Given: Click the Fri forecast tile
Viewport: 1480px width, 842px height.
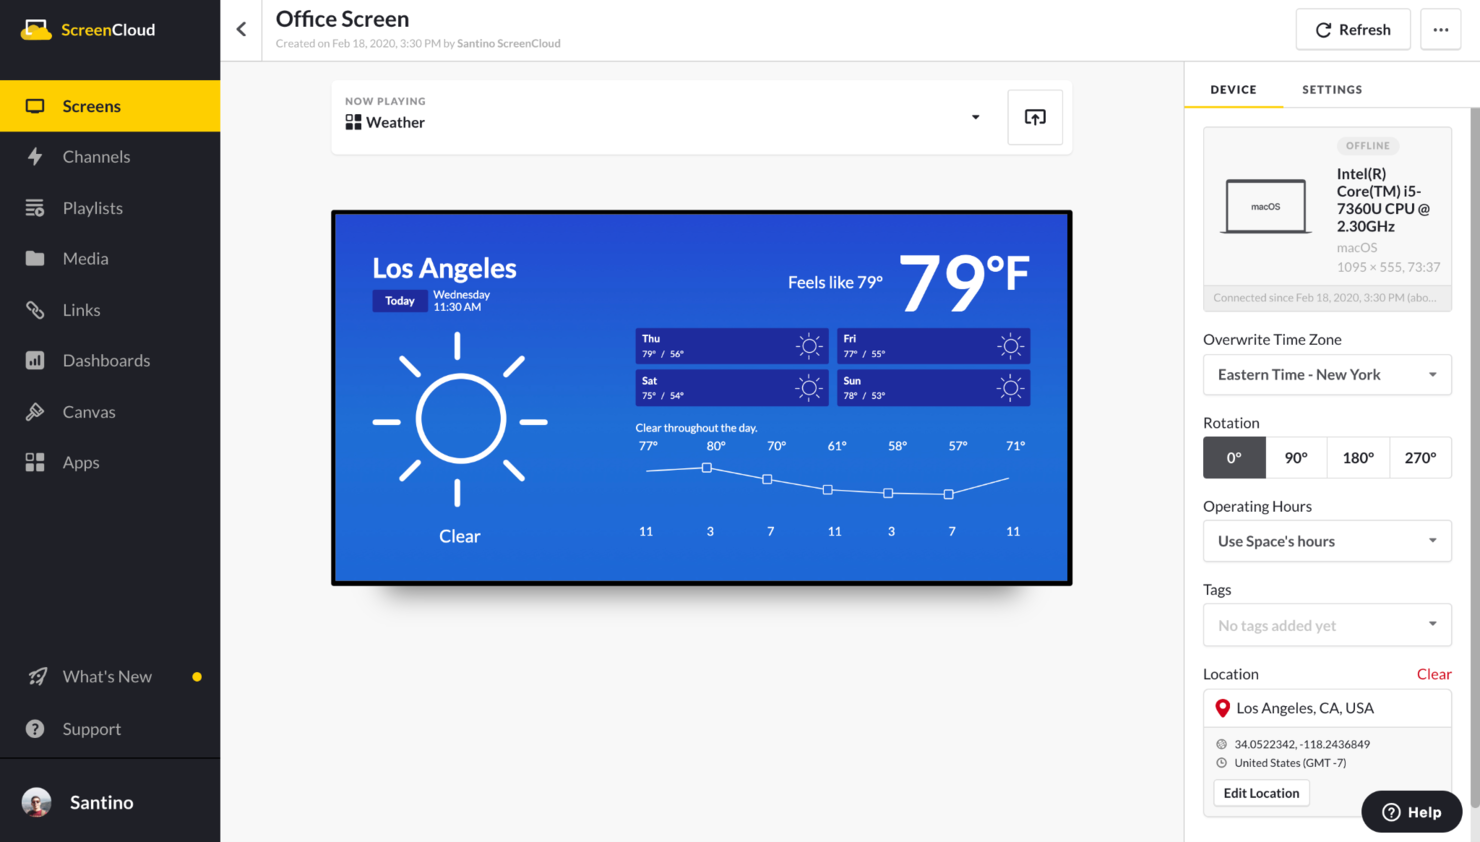Looking at the screenshot, I should pos(933,346).
